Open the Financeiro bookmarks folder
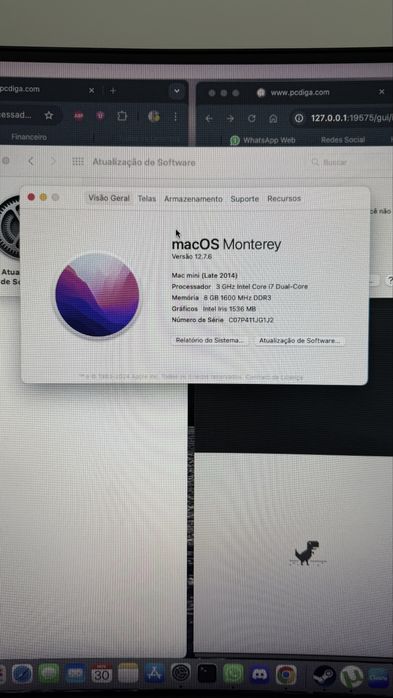Viewport: 393px width, 698px height. point(29,137)
